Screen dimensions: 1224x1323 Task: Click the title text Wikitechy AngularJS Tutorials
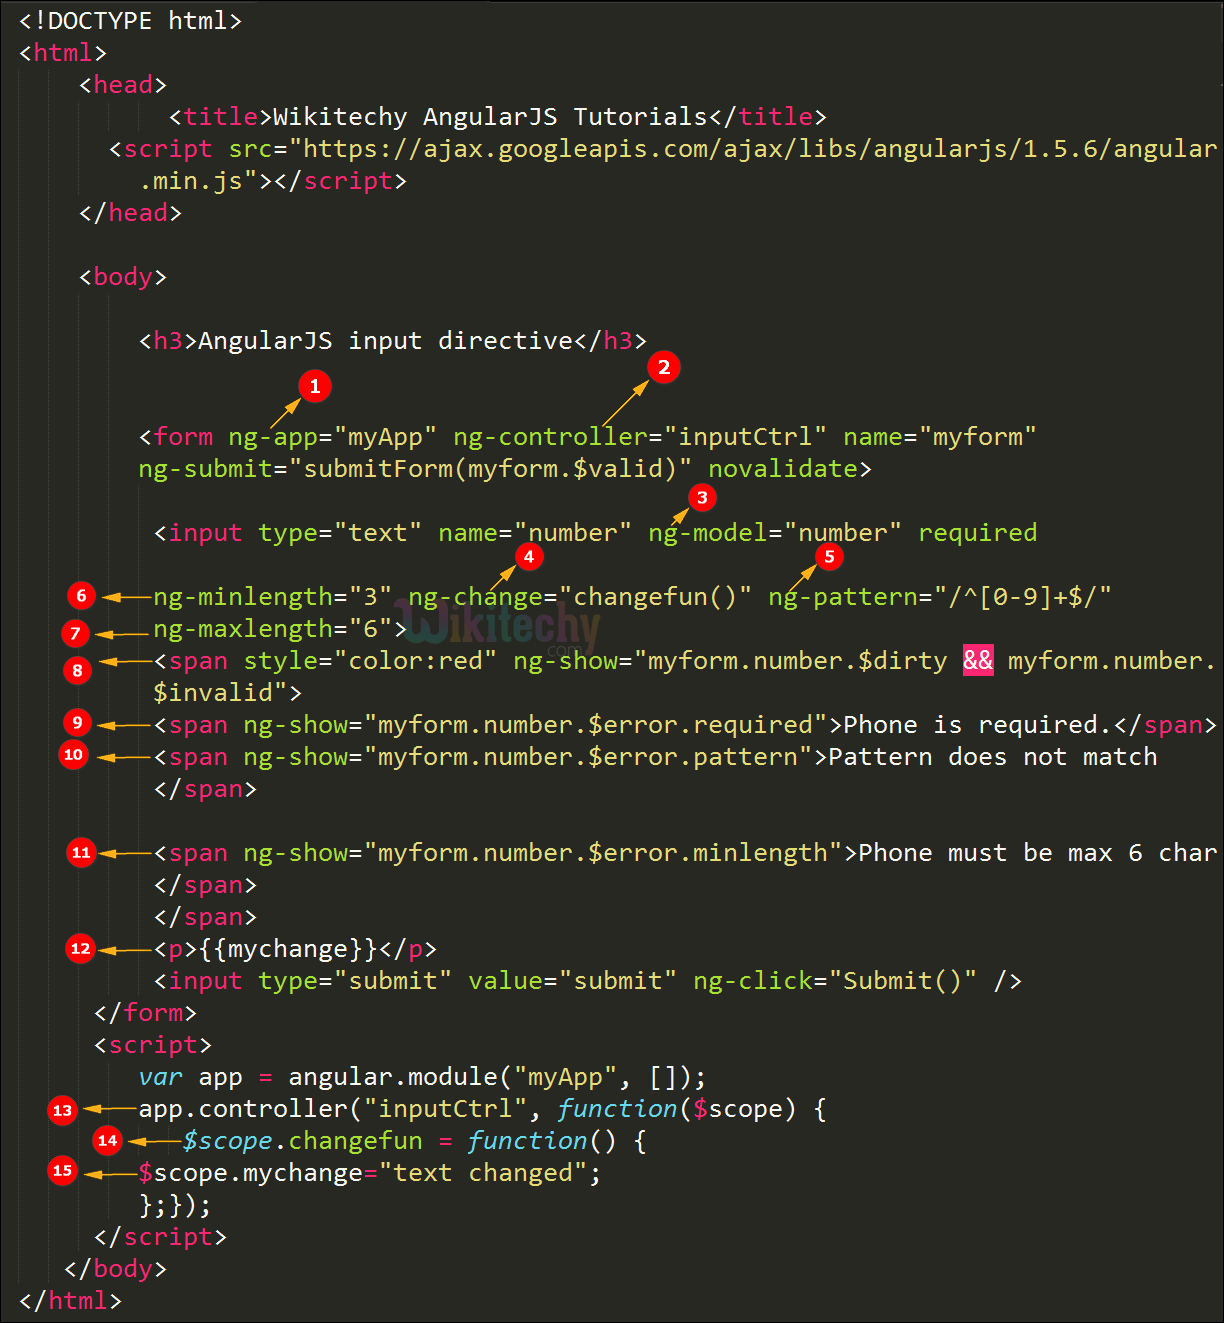(490, 117)
